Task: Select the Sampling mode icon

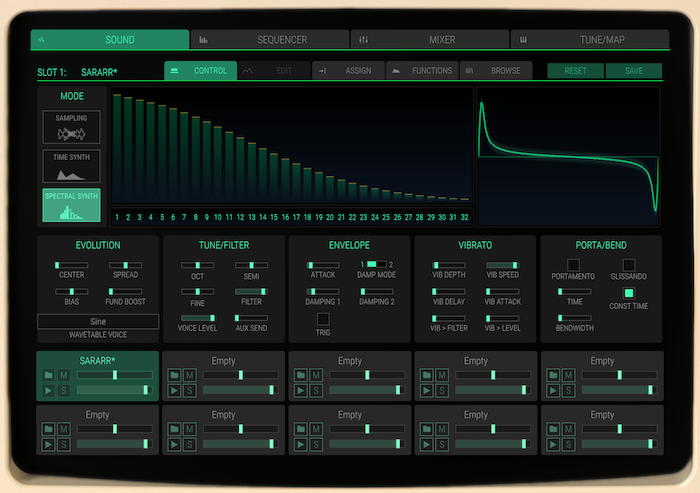Action: (71, 127)
